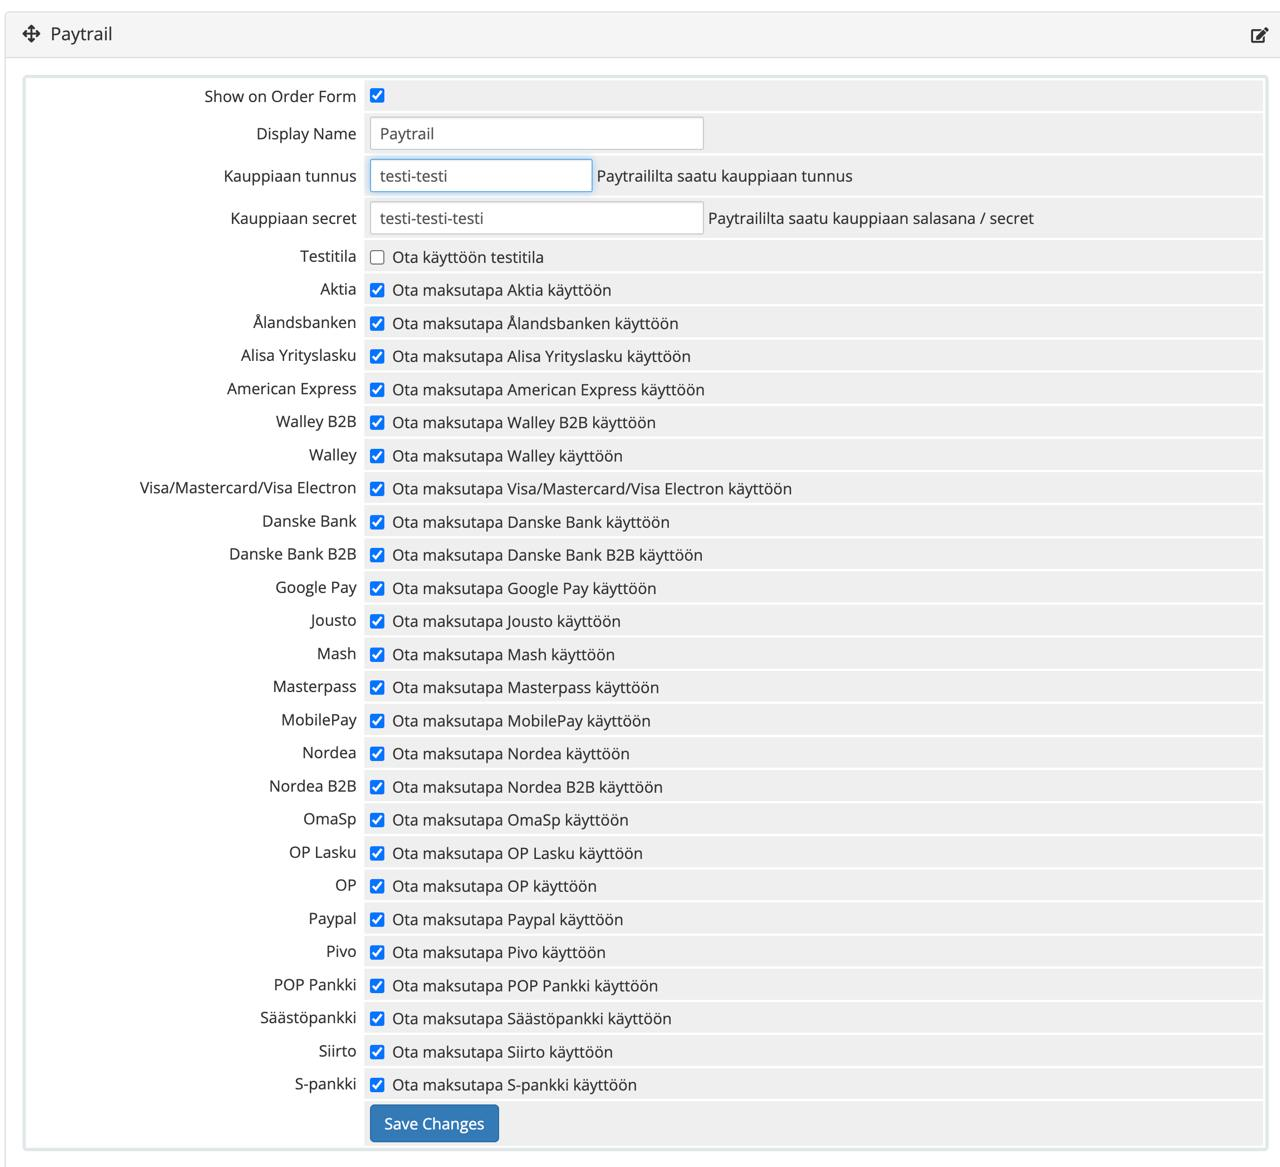Click into the Kauppiaan secret field
The height and width of the screenshot is (1167, 1280).
coord(536,218)
